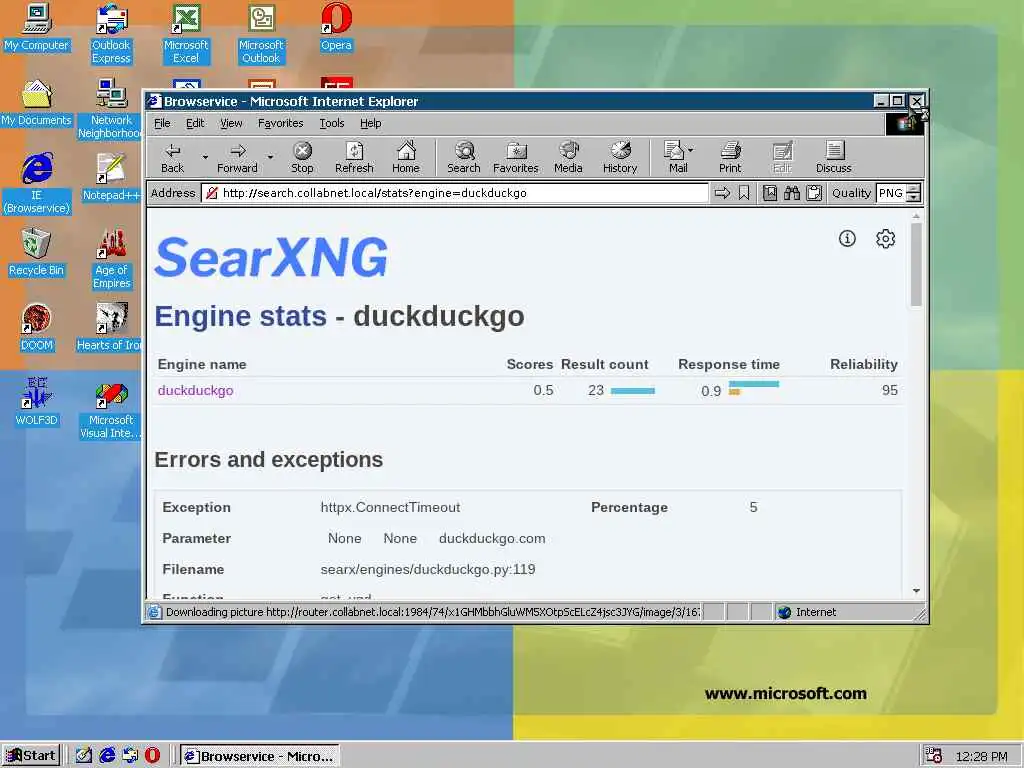
Task: Open the Media toolbar icon
Action: 568,158
